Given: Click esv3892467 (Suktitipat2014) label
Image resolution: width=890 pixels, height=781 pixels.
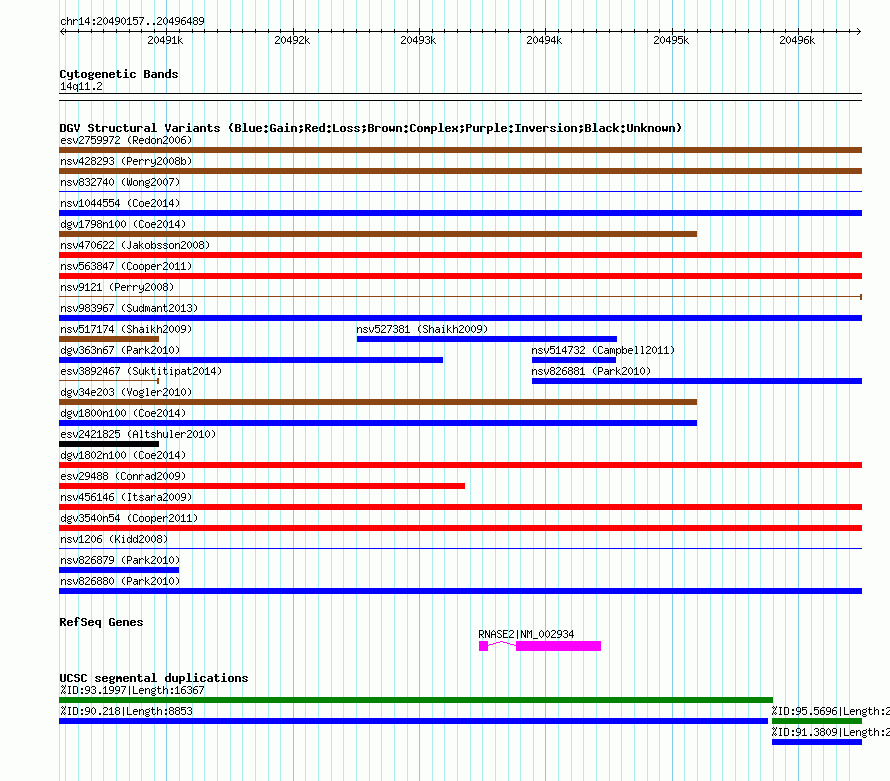Looking at the screenshot, I should (141, 371).
